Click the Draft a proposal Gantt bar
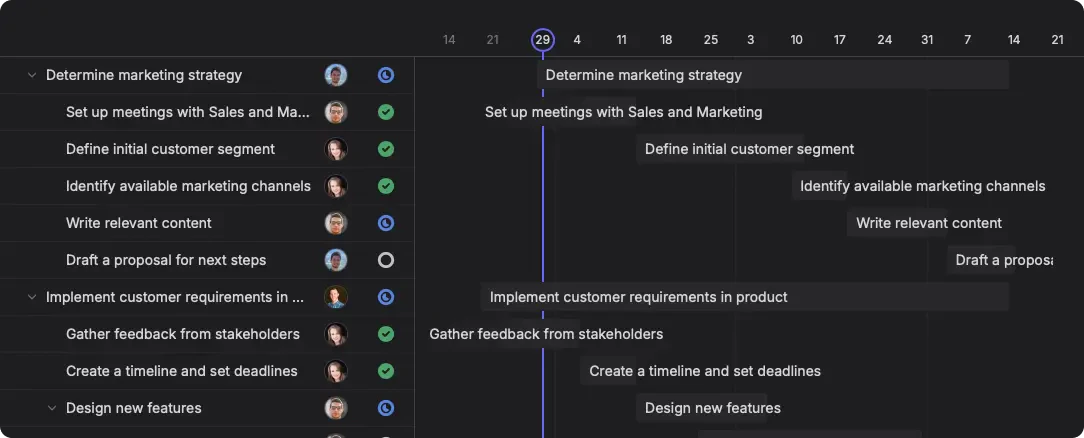1084x438 pixels. (981, 260)
